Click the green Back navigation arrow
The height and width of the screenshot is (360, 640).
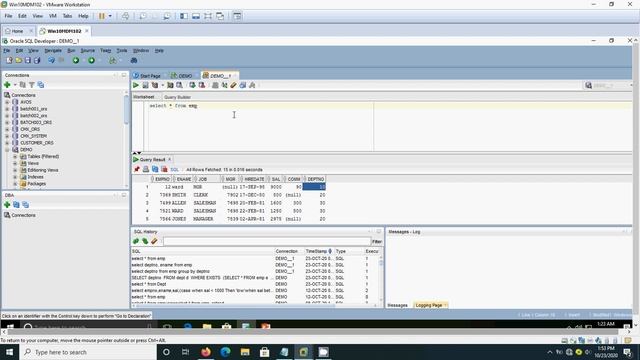click(76, 60)
